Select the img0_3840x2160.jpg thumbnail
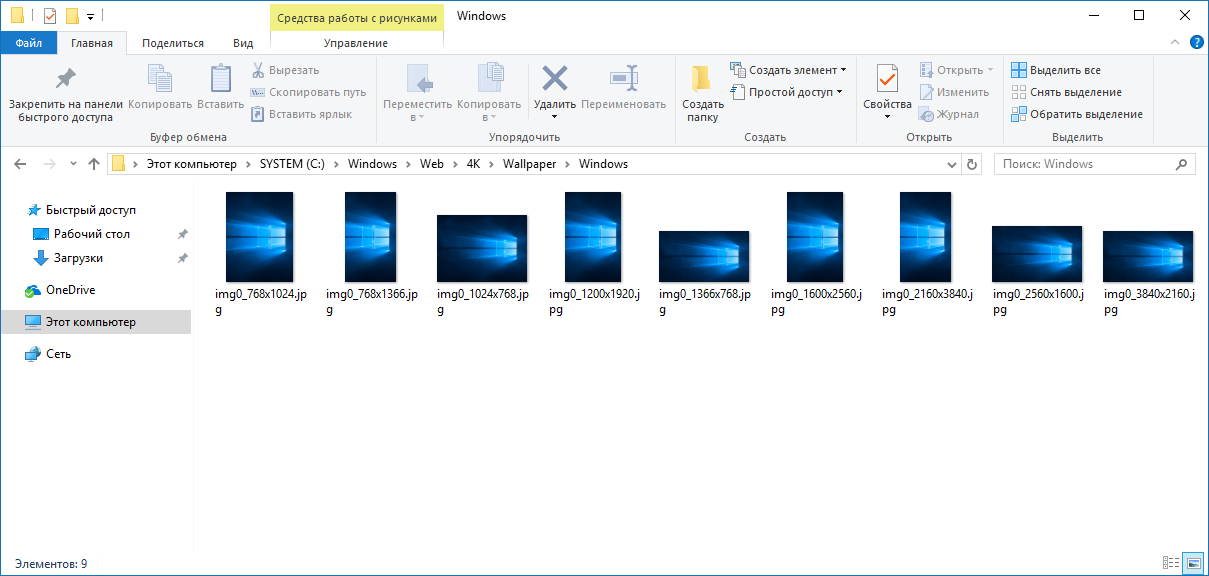 coord(1148,256)
